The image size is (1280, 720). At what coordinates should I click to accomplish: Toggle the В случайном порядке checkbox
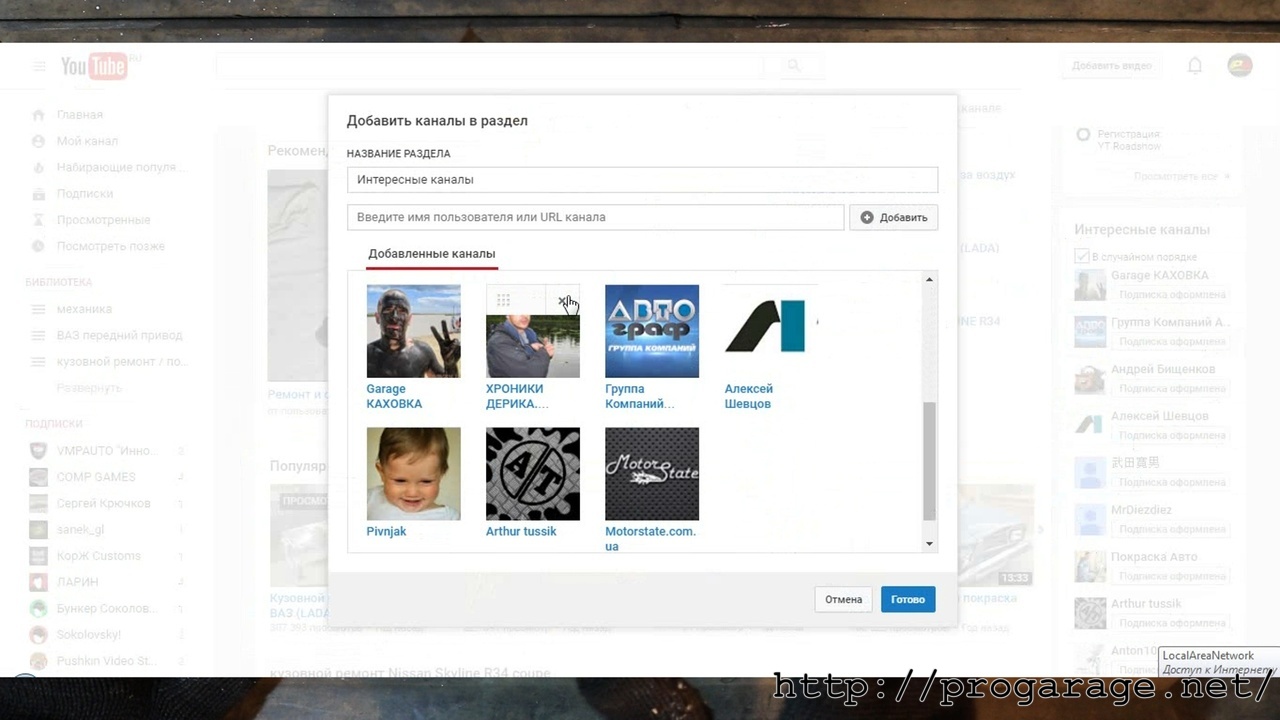1081,256
